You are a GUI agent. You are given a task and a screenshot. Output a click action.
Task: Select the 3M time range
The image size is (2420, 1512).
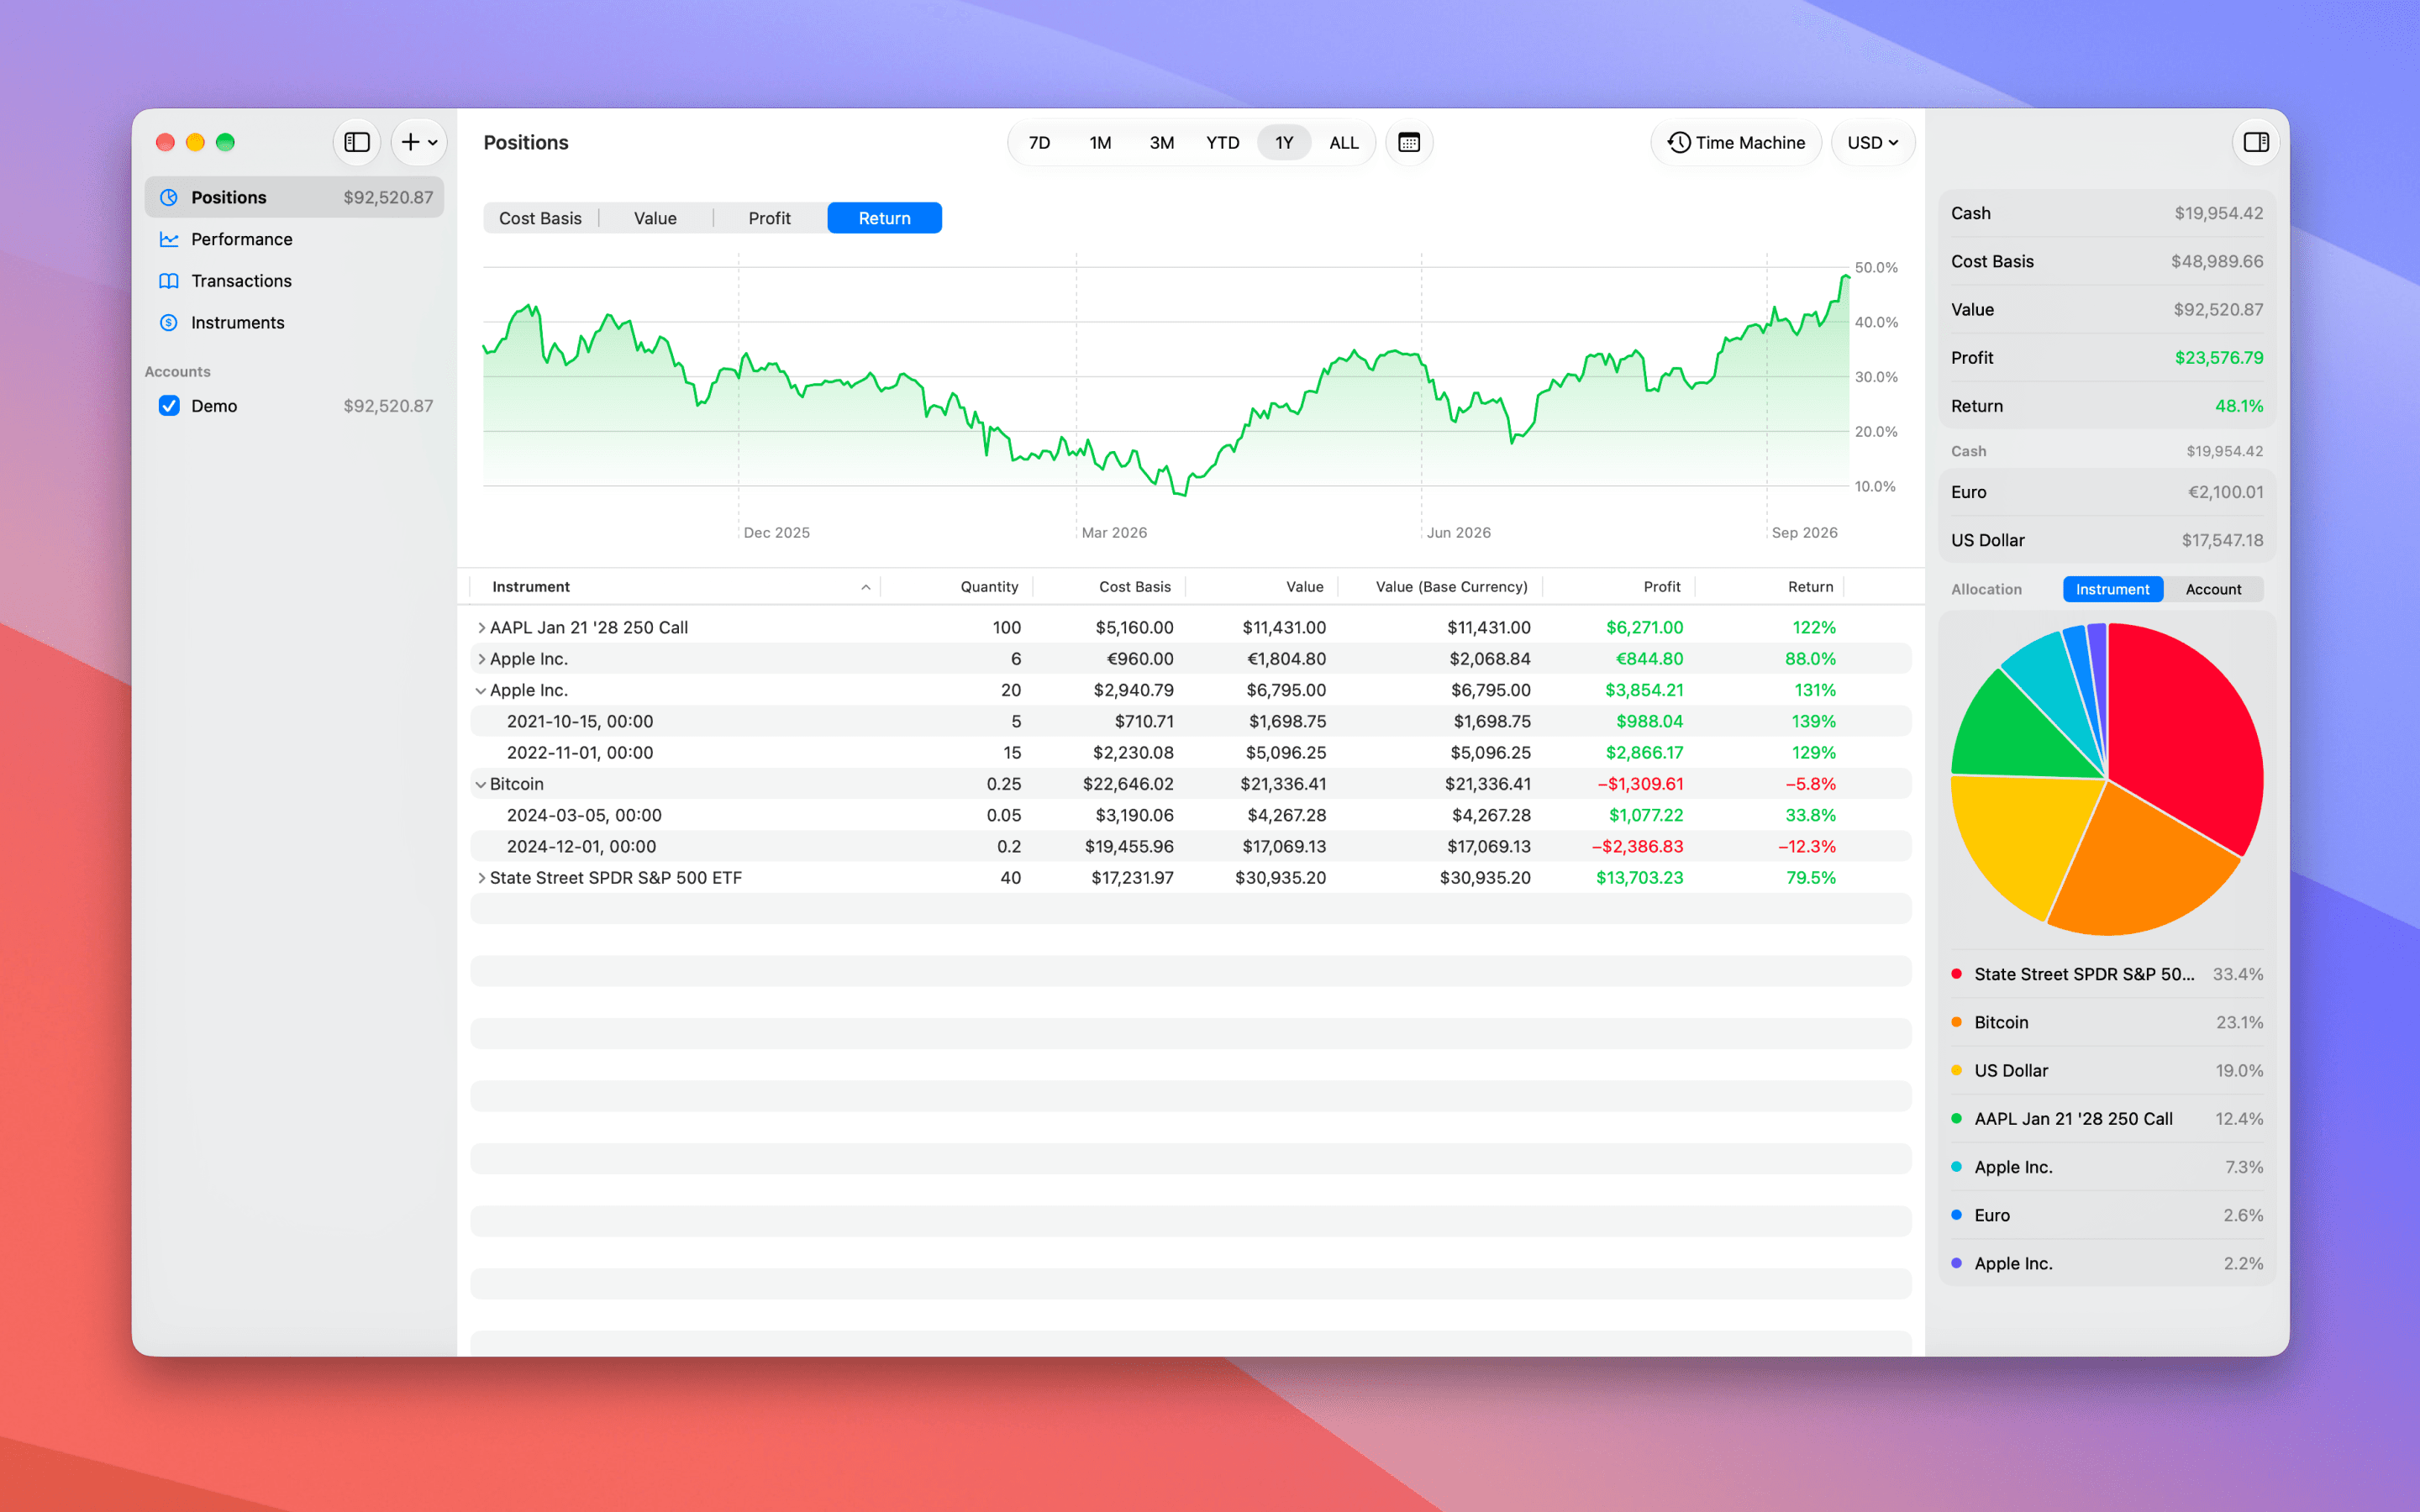click(x=1161, y=142)
